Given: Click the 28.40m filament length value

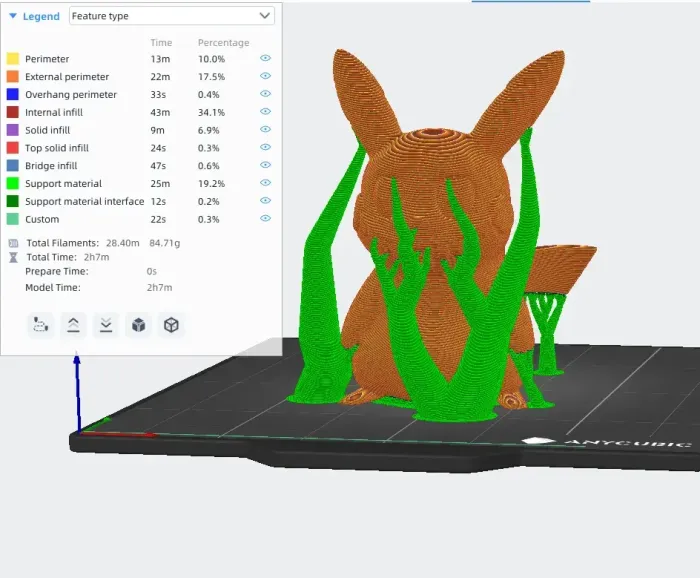Looking at the screenshot, I should tap(123, 243).
